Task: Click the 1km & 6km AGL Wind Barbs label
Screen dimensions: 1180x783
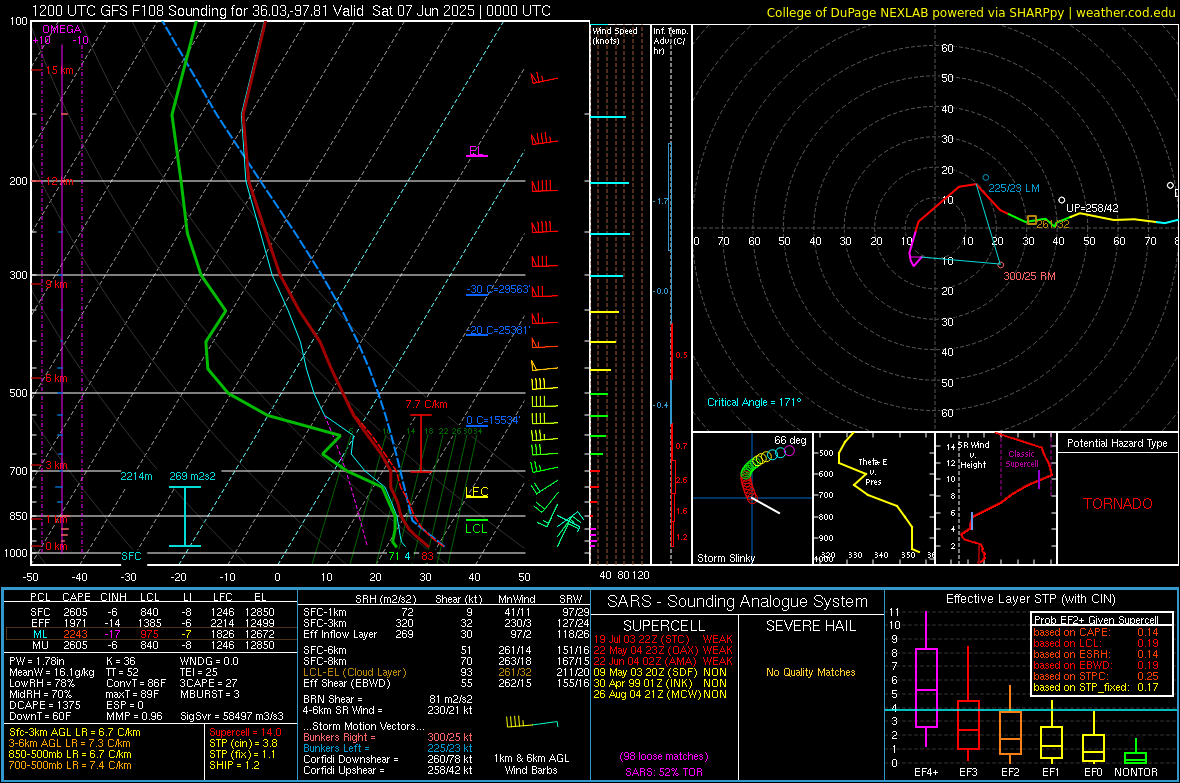Action: [x=531, y=764]
